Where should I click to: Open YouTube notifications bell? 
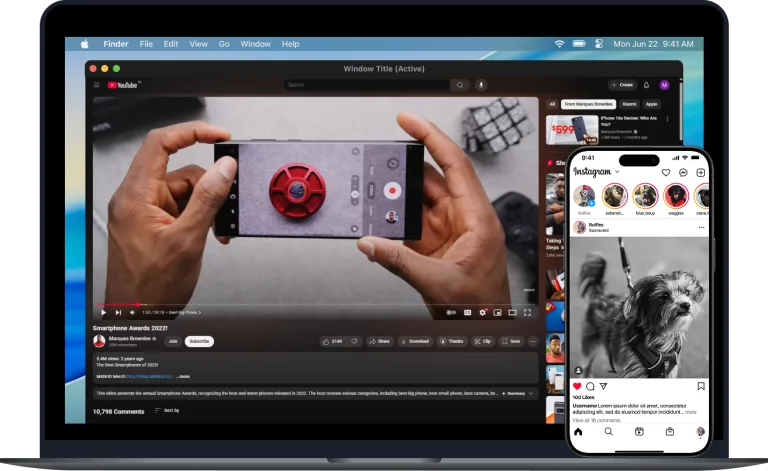(x=646, y=85)
